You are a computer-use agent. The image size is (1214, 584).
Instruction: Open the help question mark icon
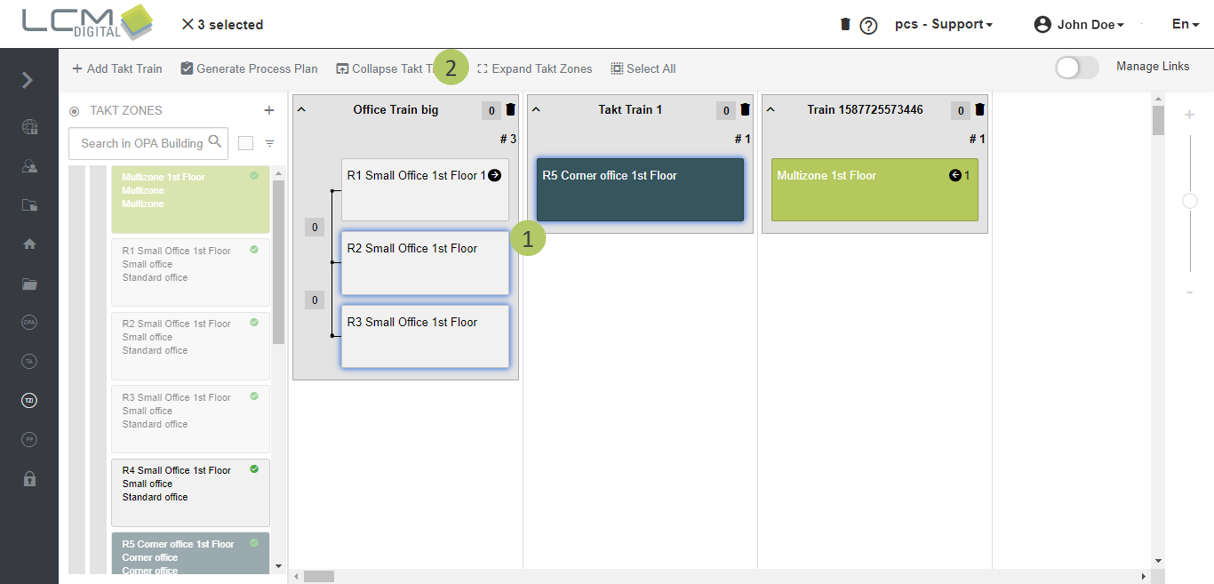[869, 26]
